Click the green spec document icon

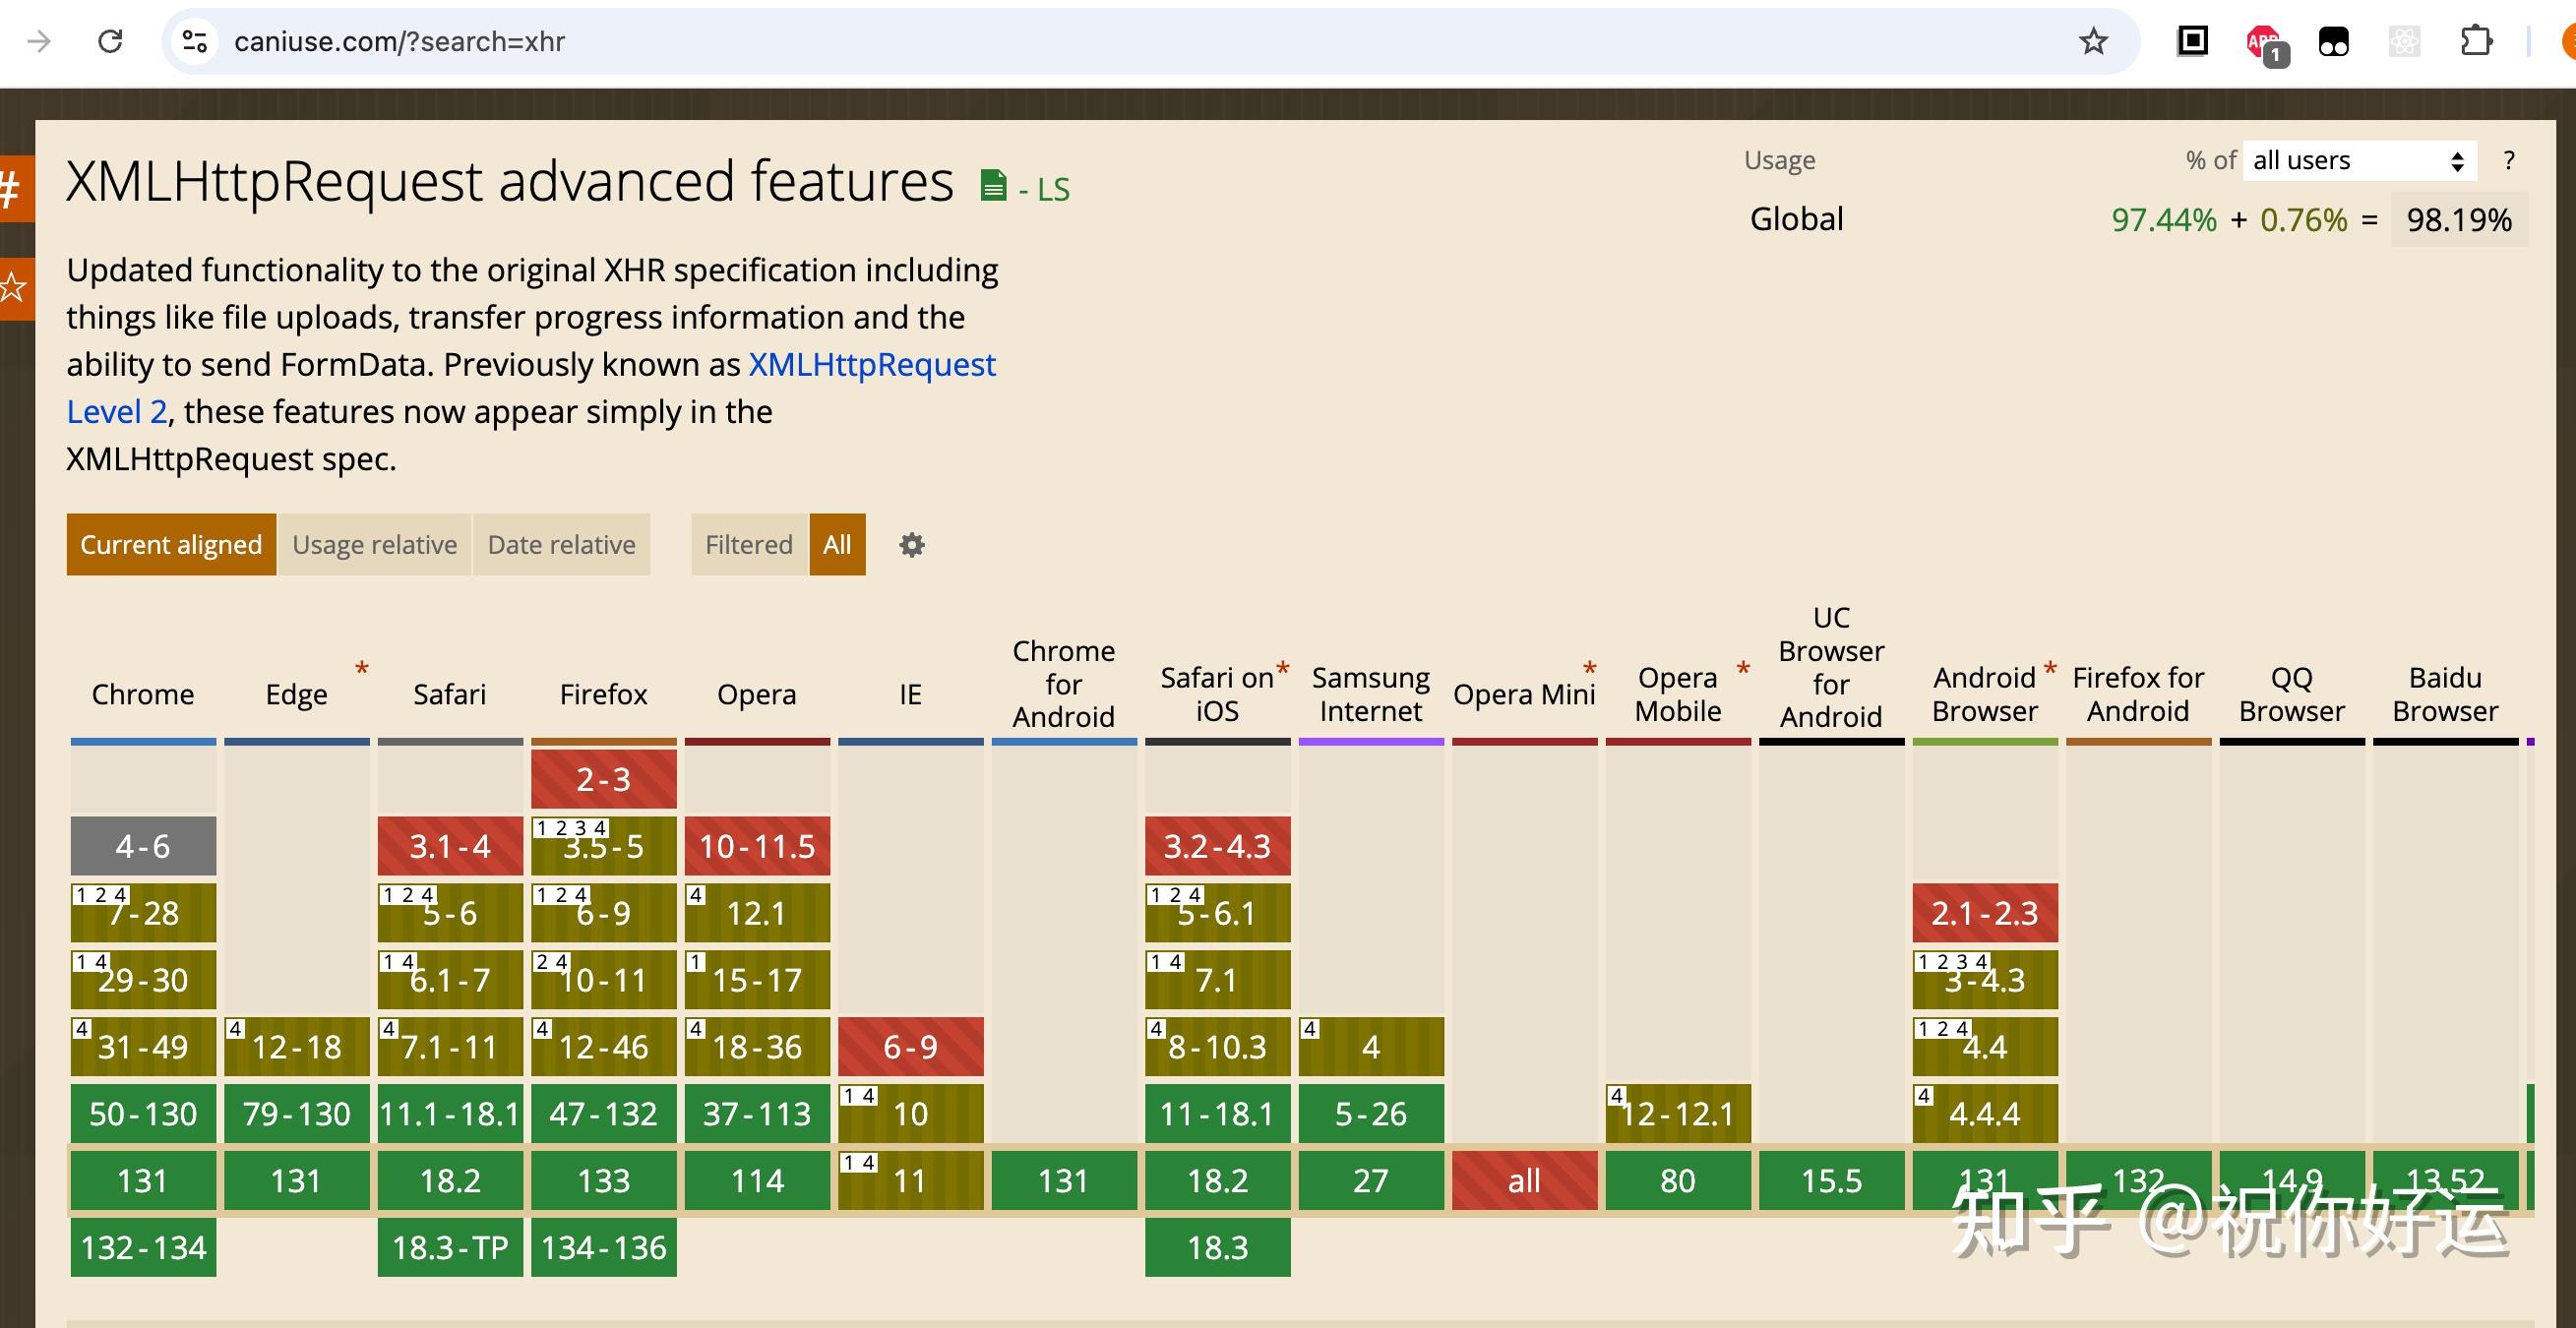pos(993,186)
